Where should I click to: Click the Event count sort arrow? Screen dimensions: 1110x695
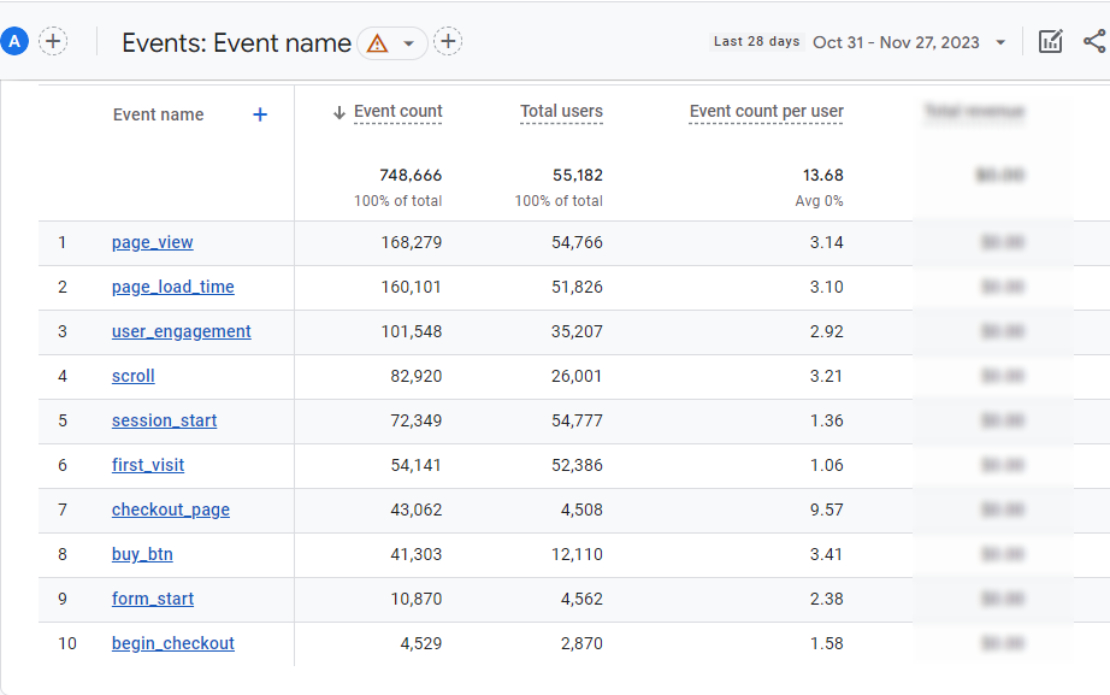point(339,113)
